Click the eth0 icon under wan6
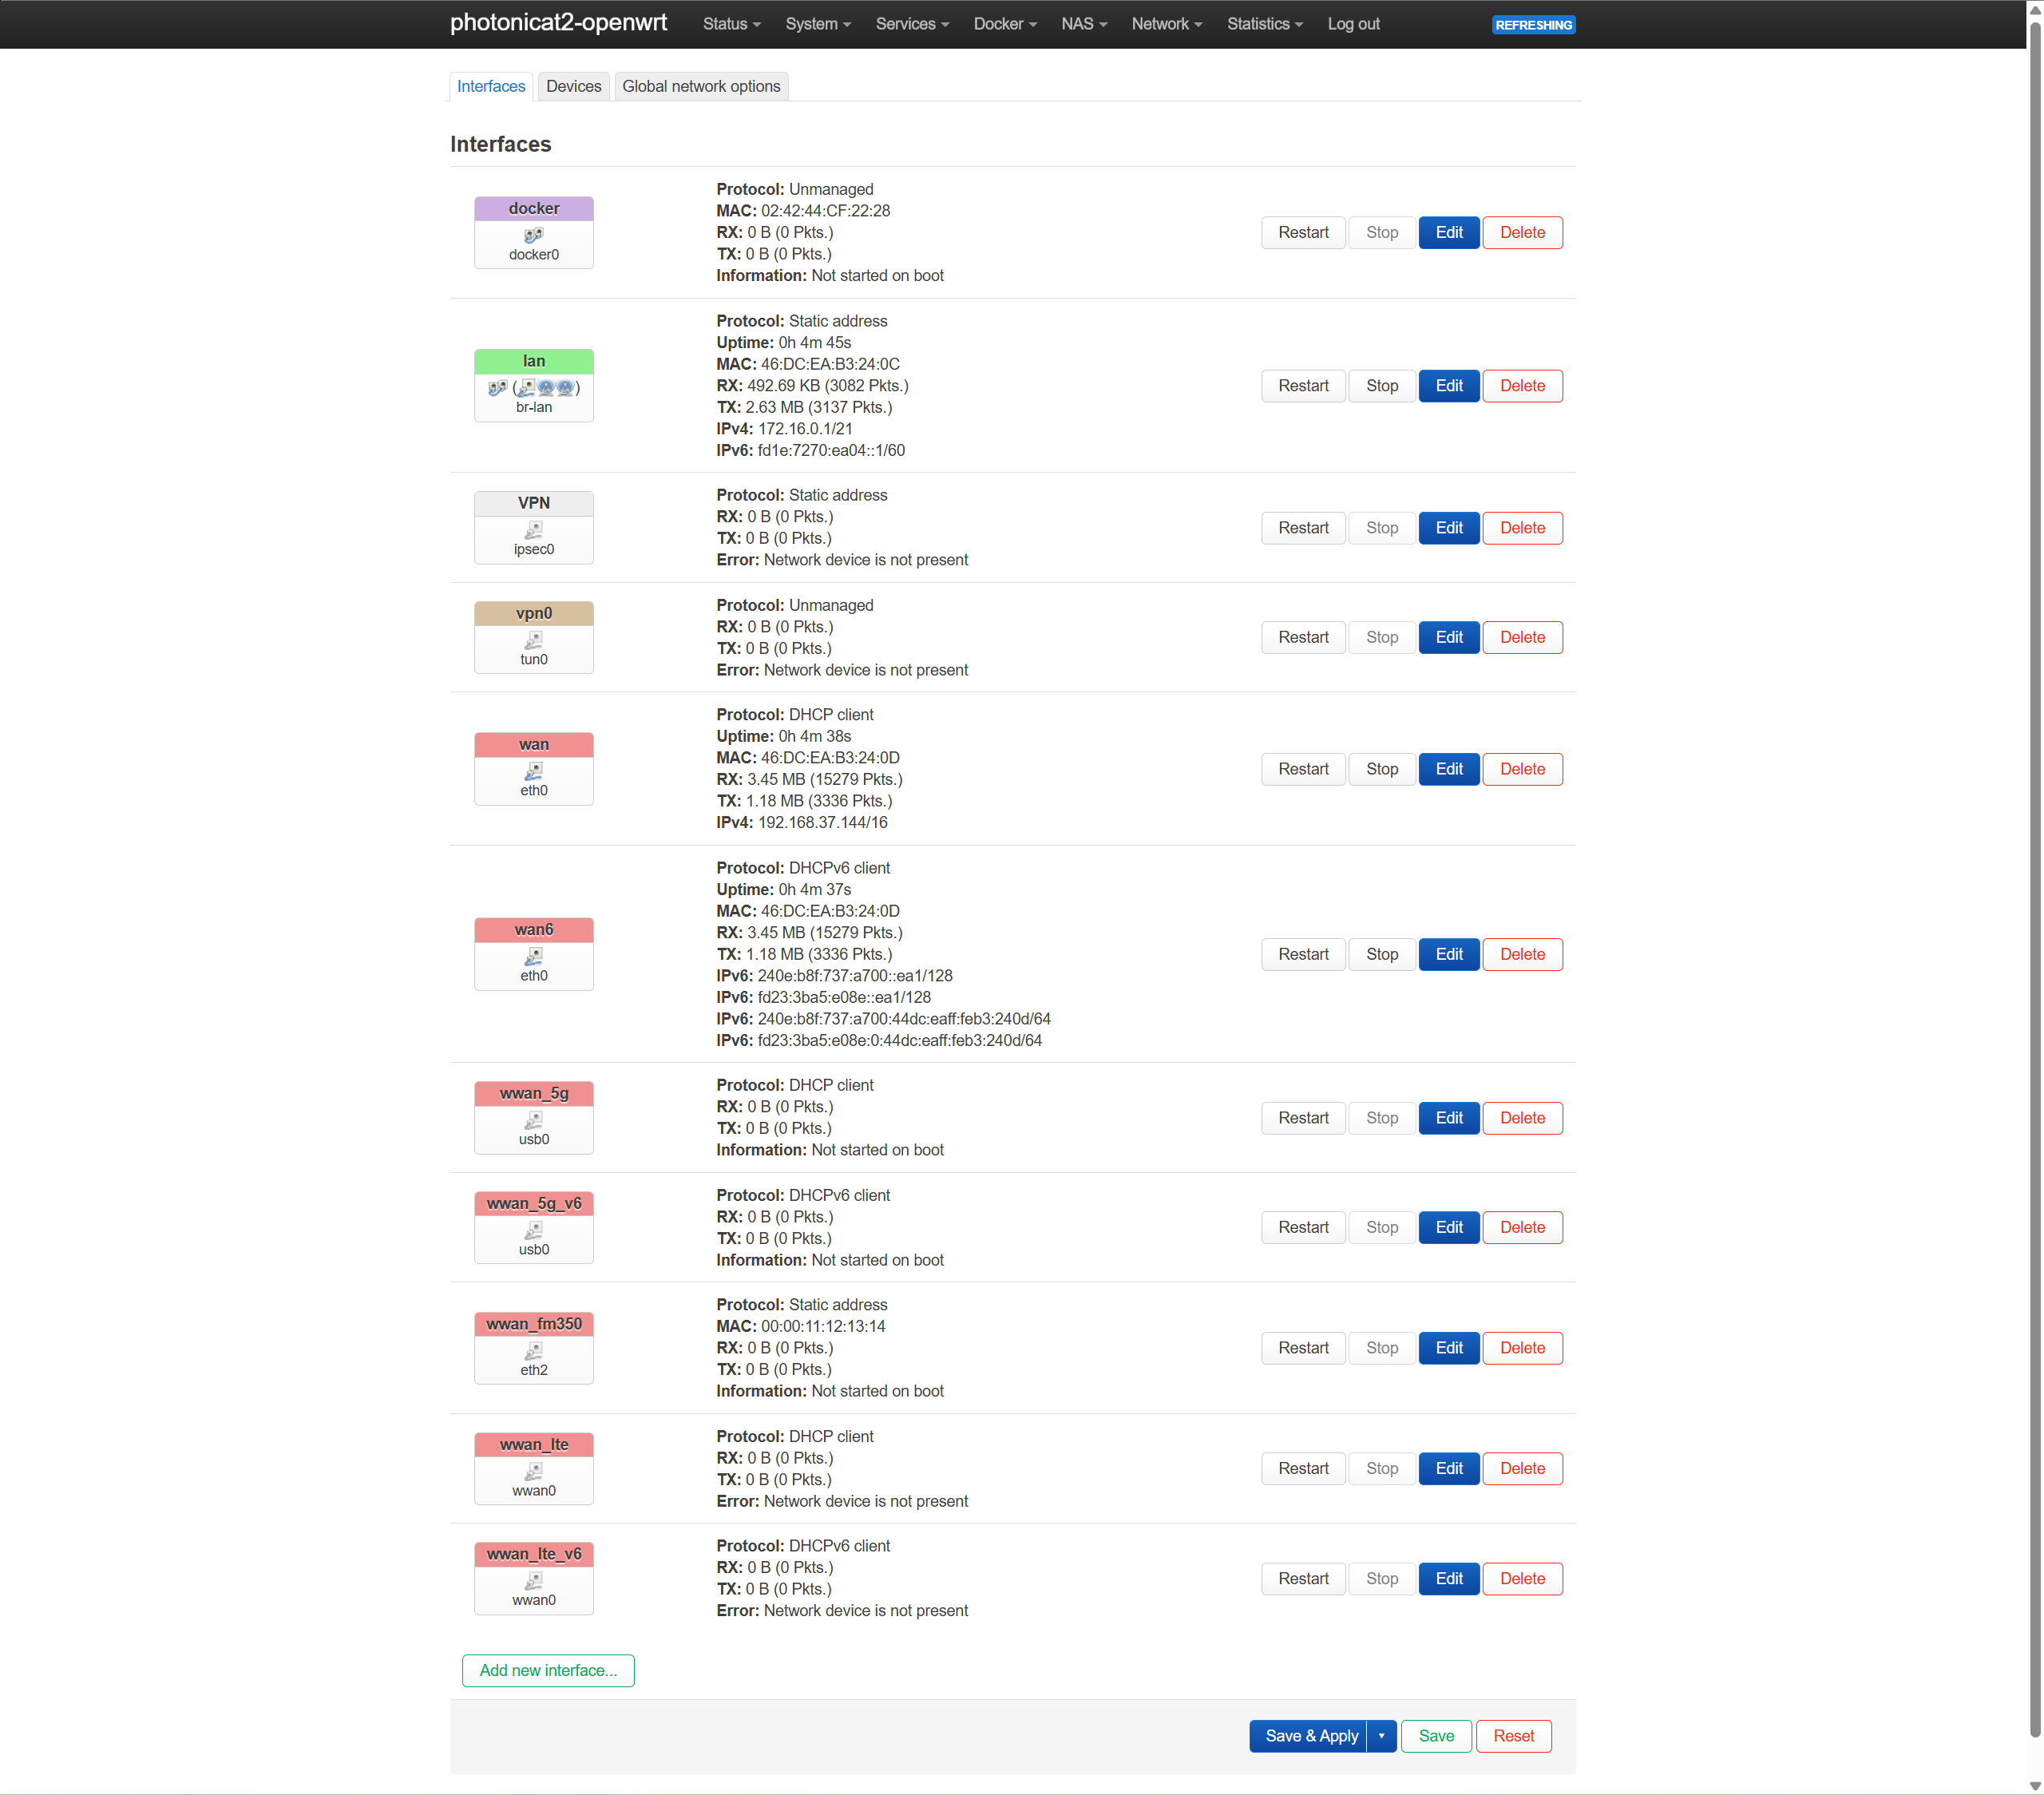2044x1795 pixels. (534, 958)
